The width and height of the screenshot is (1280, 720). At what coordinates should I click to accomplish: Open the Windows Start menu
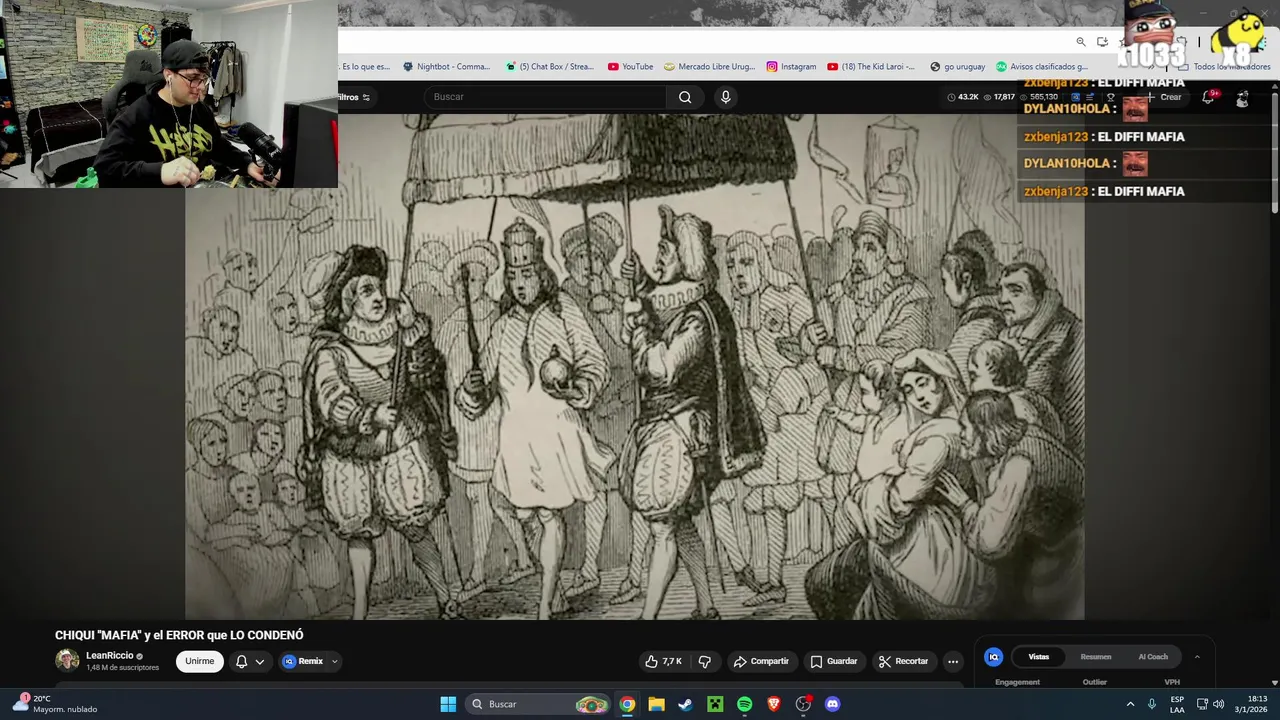(448, 704)
